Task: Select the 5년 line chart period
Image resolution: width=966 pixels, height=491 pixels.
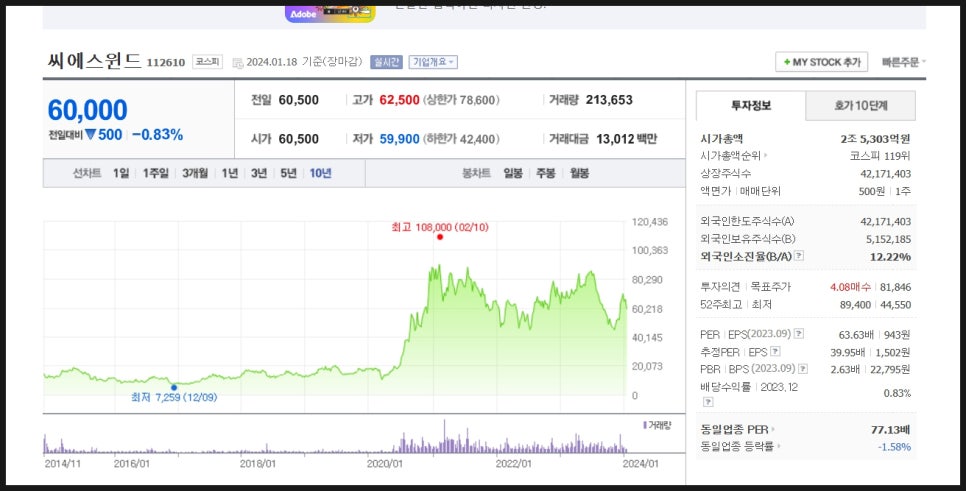Action: click(x=288, y=173)
